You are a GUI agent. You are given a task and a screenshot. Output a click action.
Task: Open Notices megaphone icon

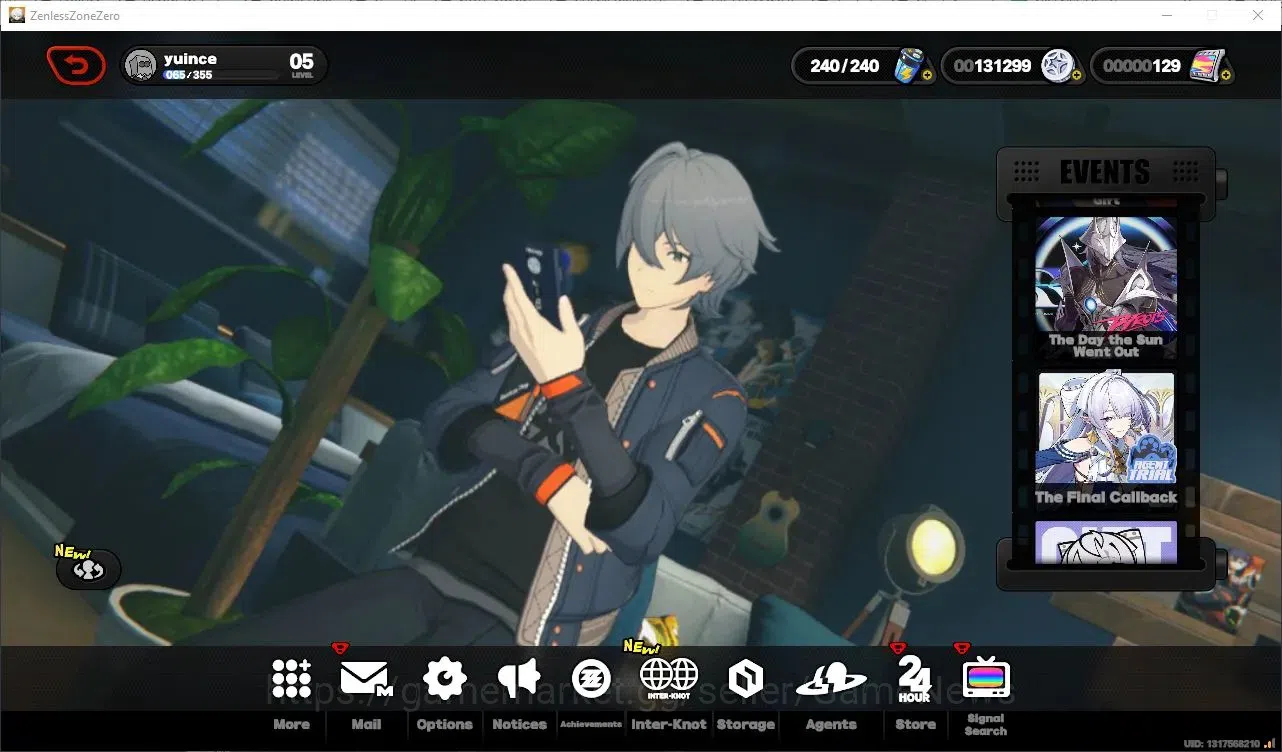point(519,678)
